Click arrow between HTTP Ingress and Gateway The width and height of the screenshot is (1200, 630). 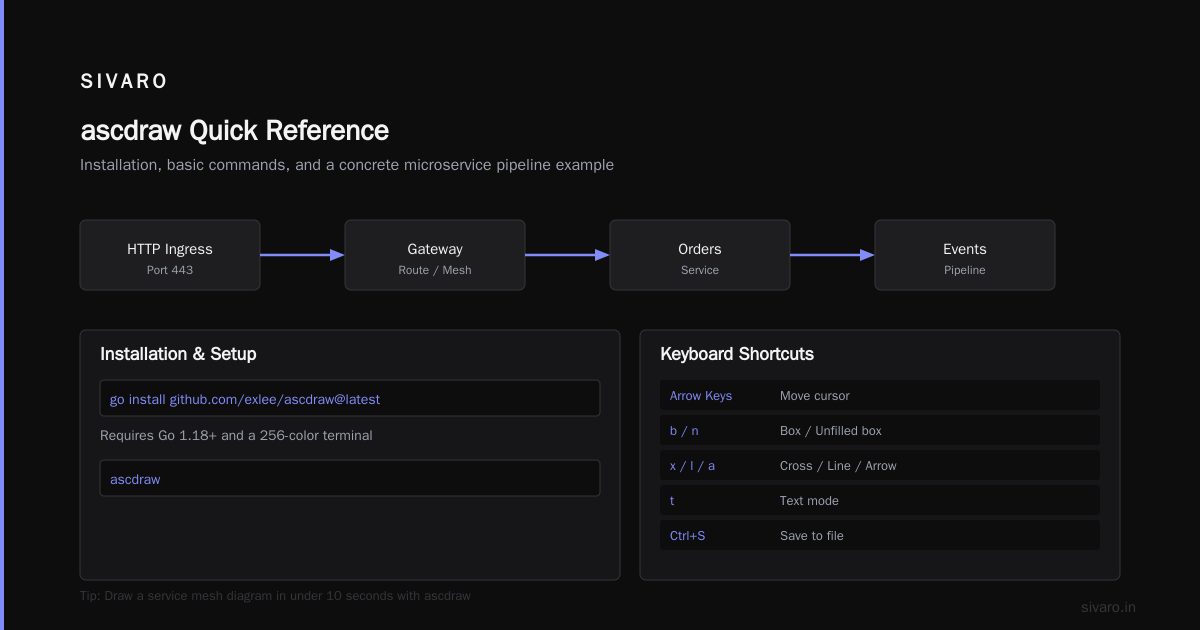[302, 255]
